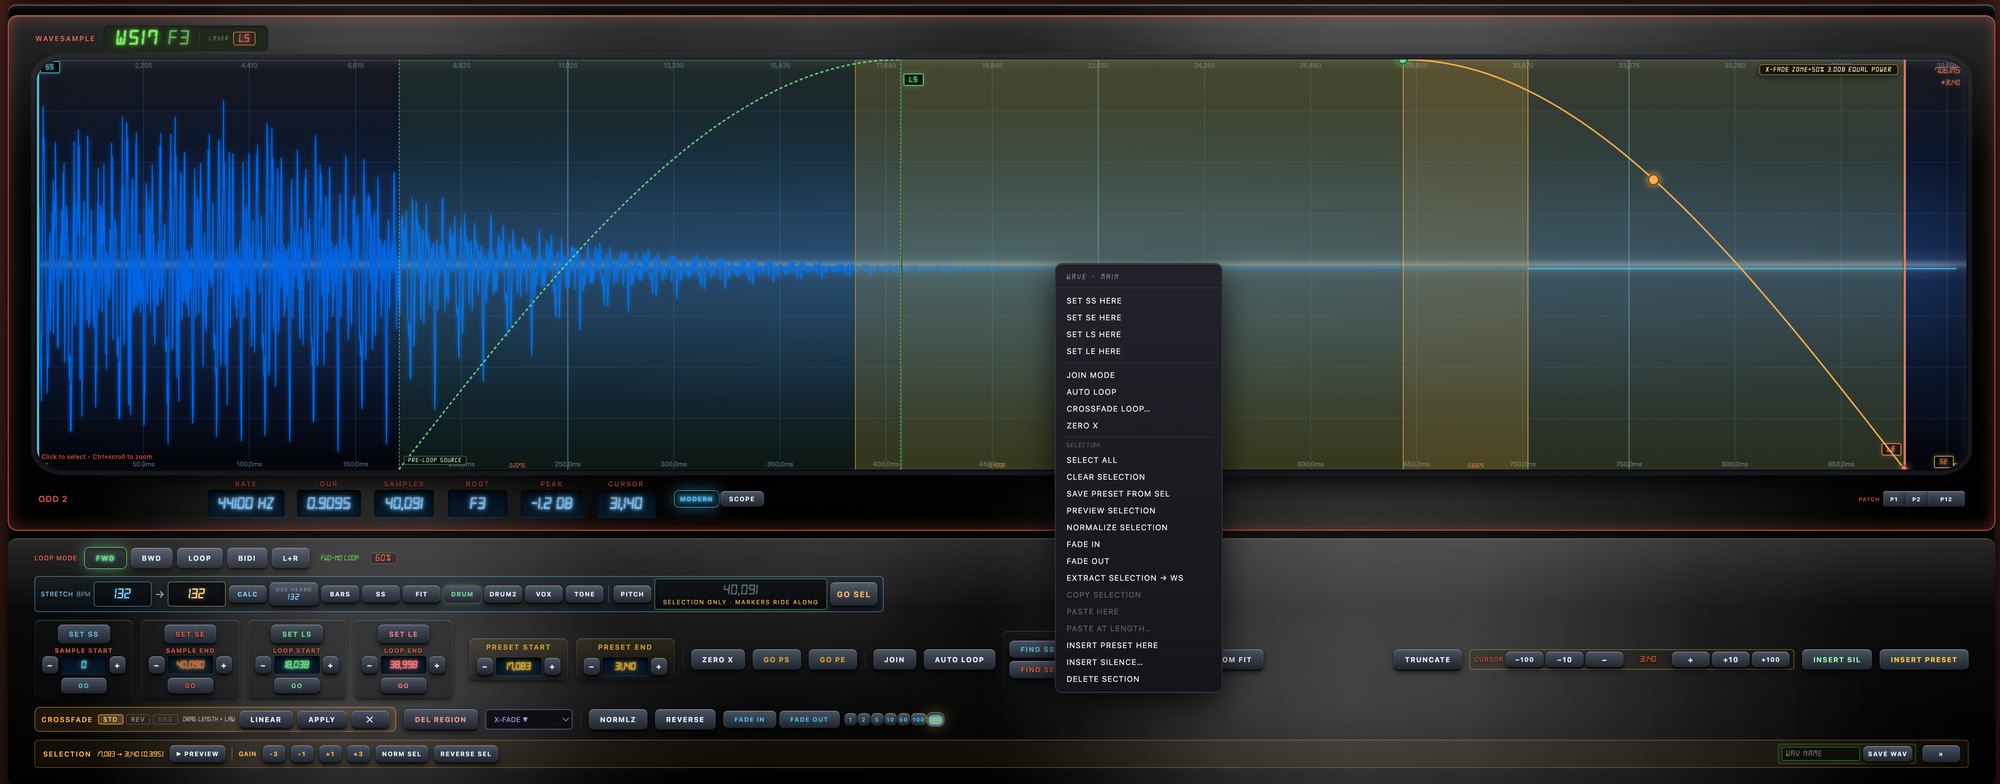Cancel crossfade with the X button
Screen dimensions: 2000x784
coord(370,719)
